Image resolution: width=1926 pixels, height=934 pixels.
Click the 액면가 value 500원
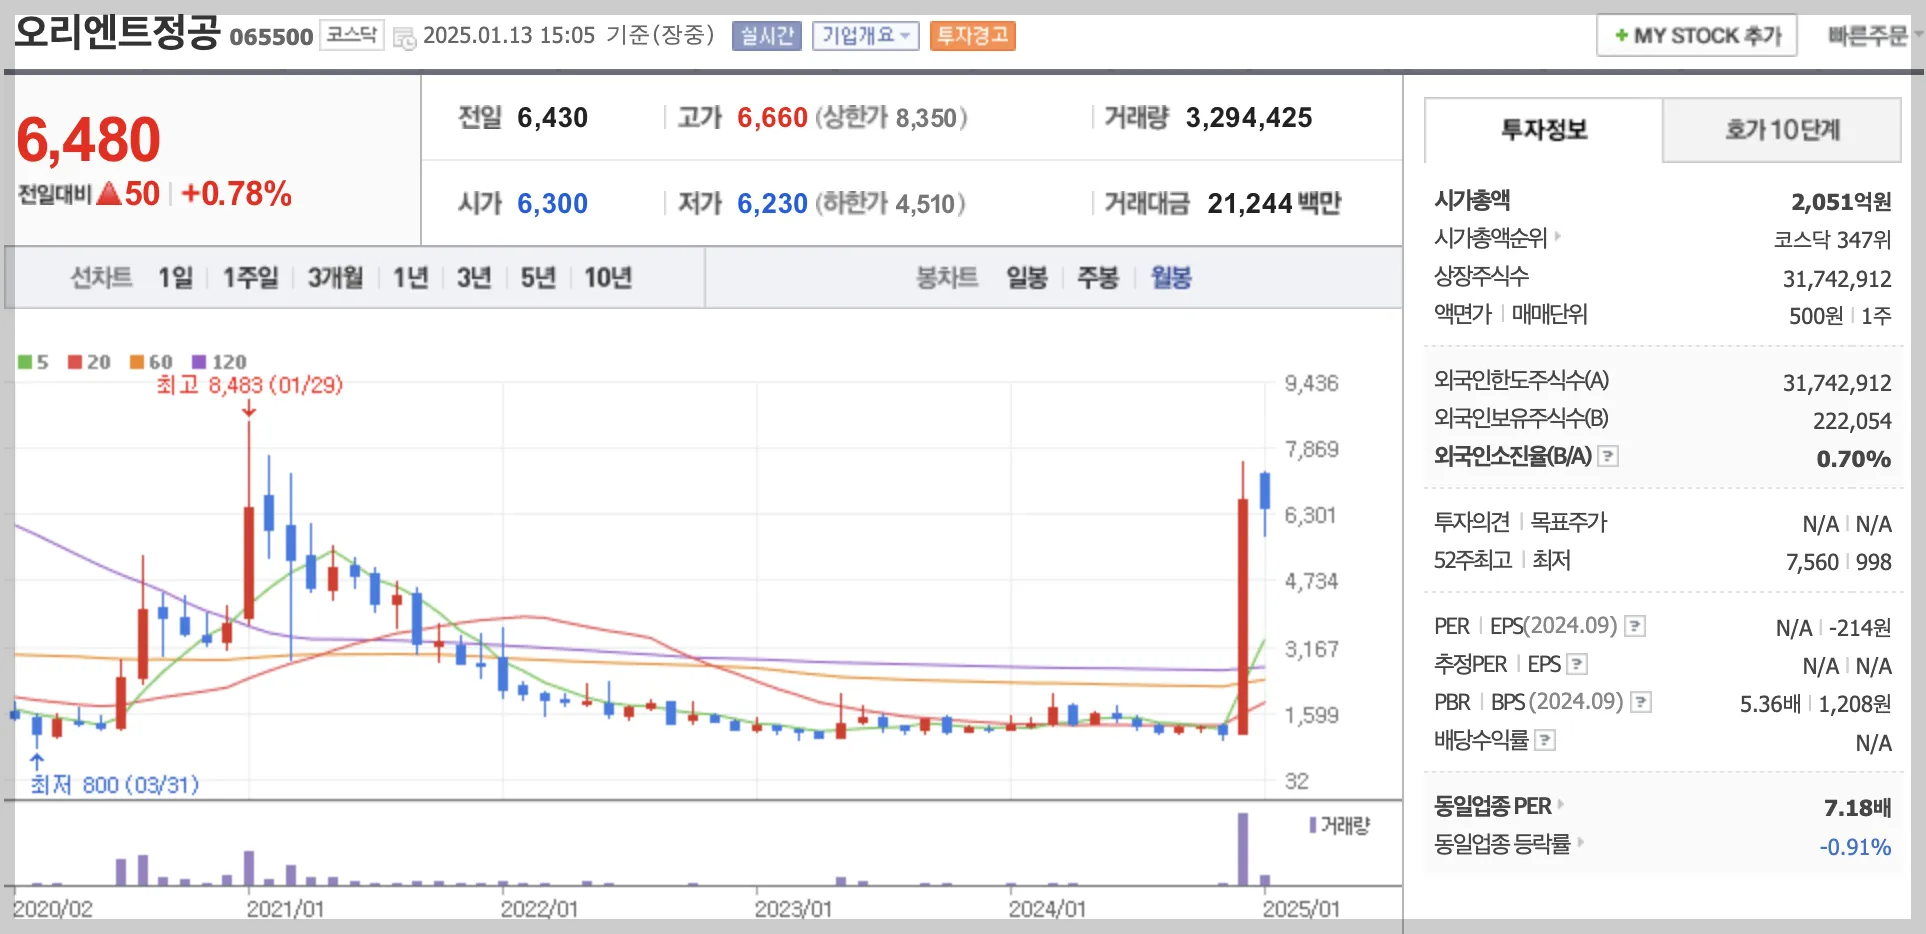[1815, 316]
